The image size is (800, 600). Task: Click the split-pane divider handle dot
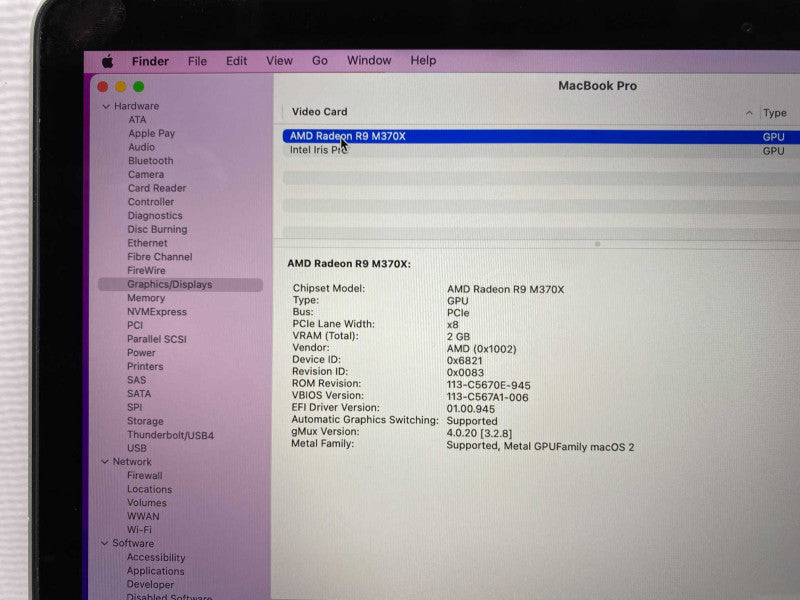[x=597, y=244]
